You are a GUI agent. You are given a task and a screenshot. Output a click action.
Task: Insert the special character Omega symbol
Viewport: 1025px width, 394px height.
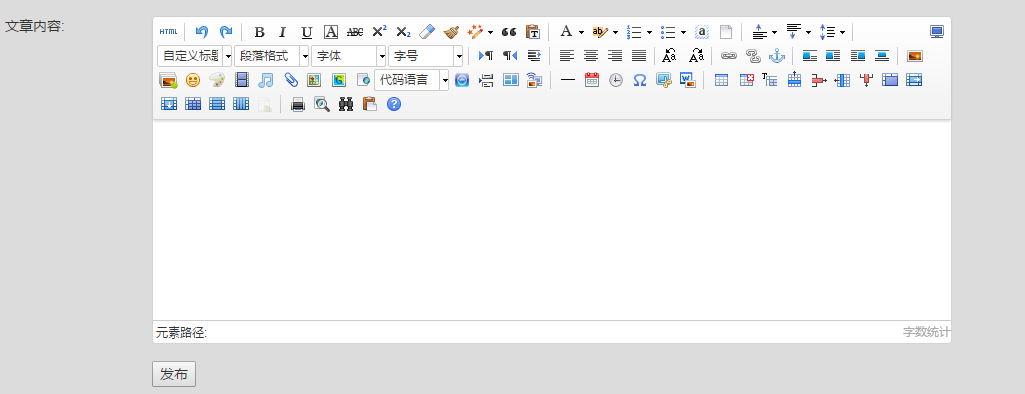click(640, 80)
